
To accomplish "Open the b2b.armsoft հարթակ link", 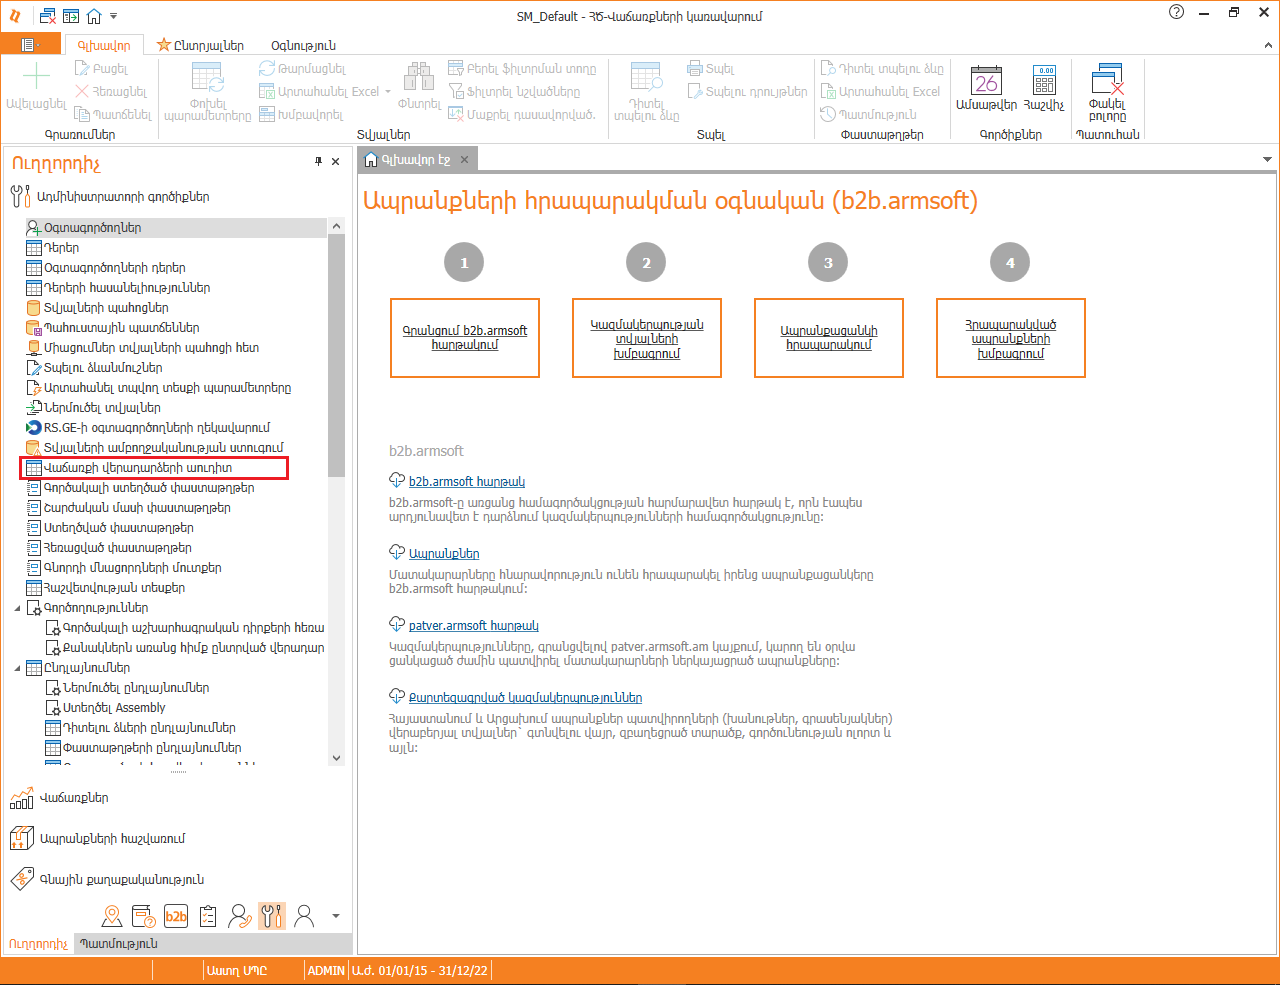I will [467, 482].
